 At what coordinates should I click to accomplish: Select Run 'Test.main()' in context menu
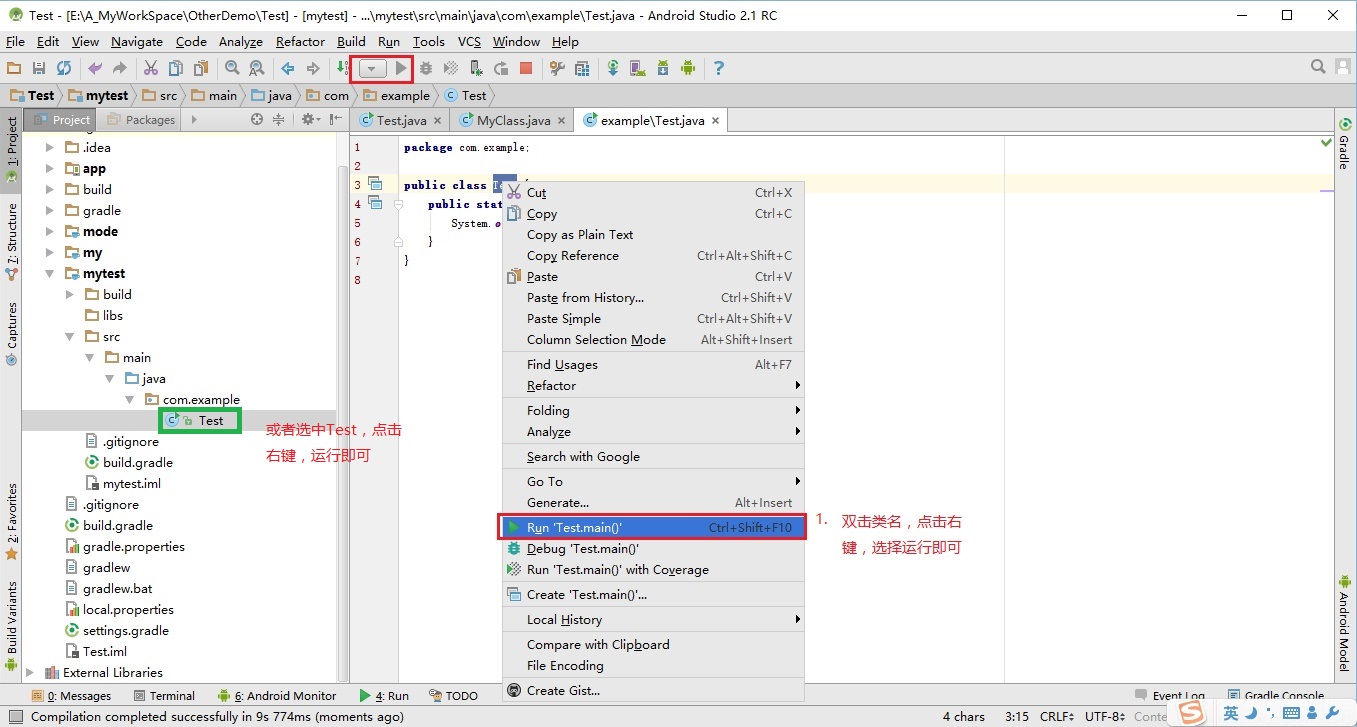click(x=653, y=527)
